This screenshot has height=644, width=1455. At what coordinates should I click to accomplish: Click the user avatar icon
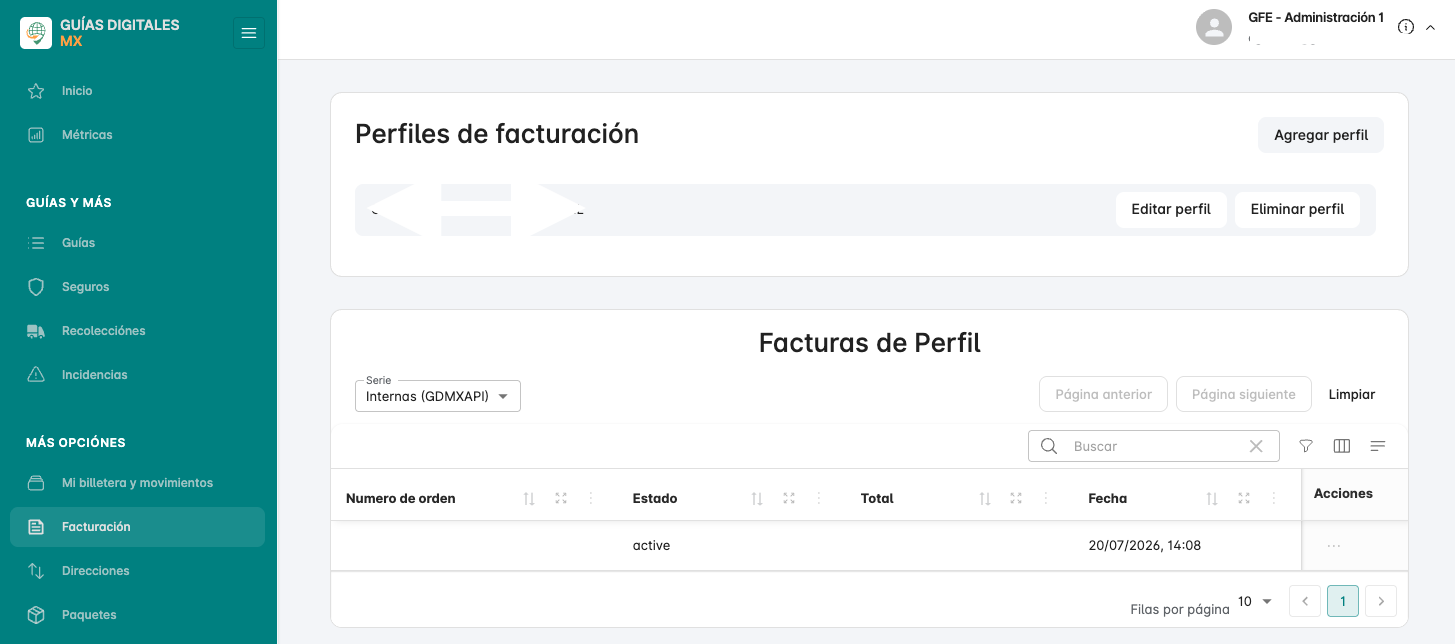click(x=1214, y=27)
